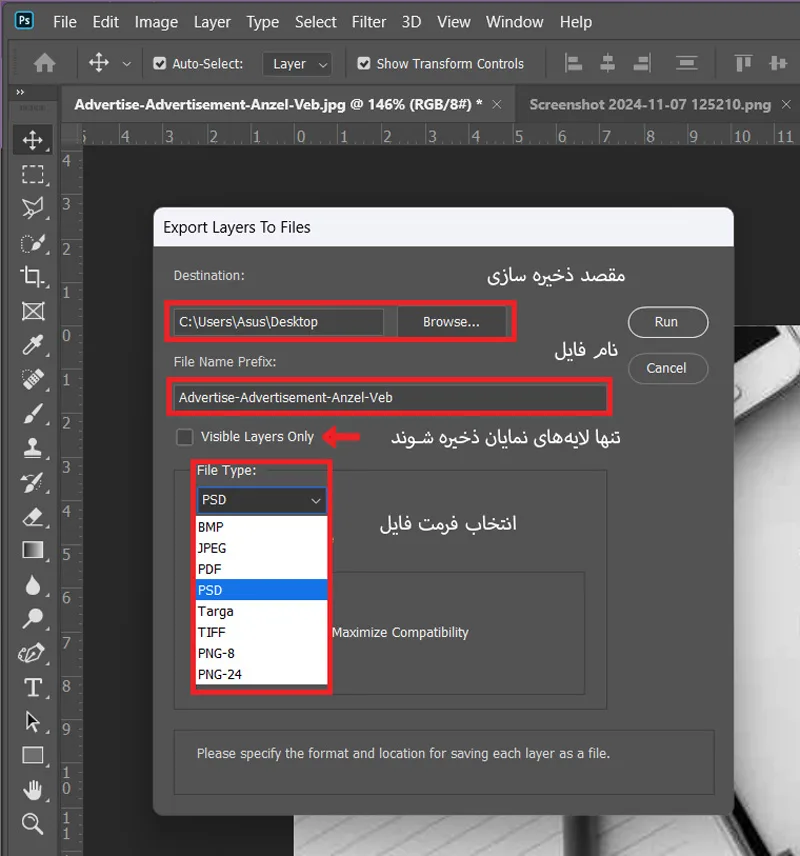Select the Zoom tool
The width and height of the screenshot is (800, 856).
[x=33, y=824]
